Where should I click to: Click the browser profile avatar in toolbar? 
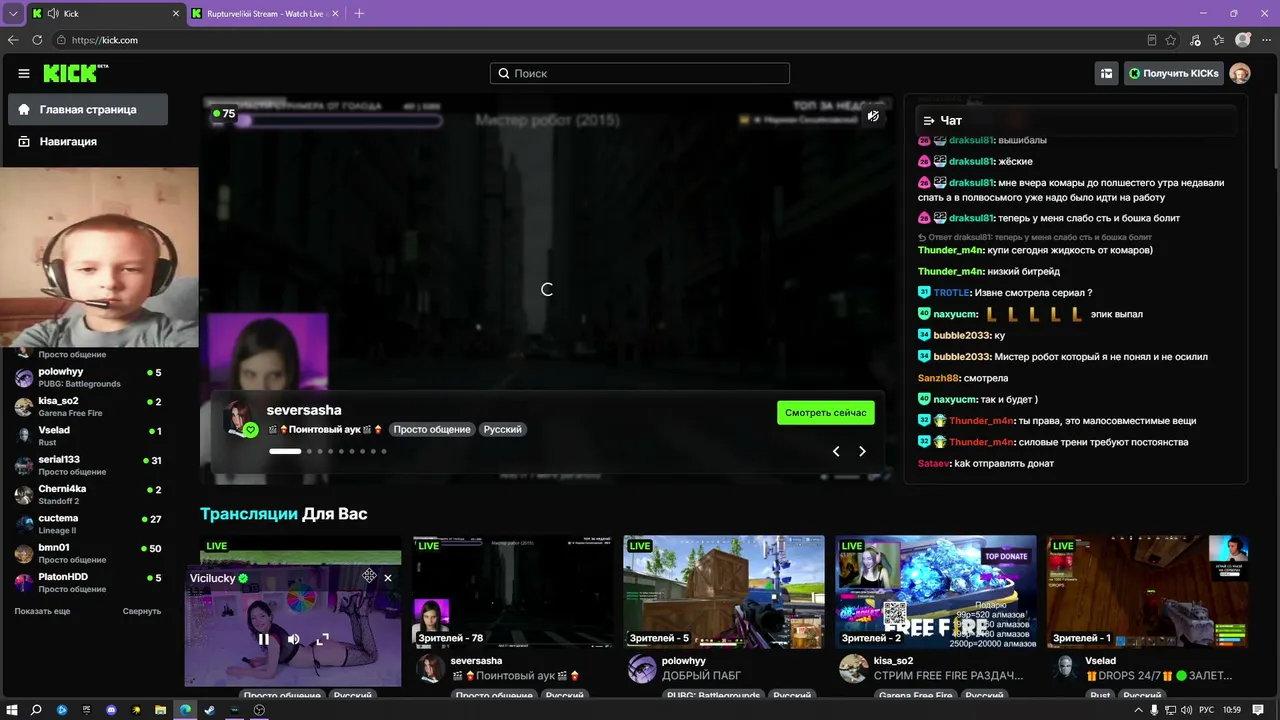click(x=1243, y=40)
